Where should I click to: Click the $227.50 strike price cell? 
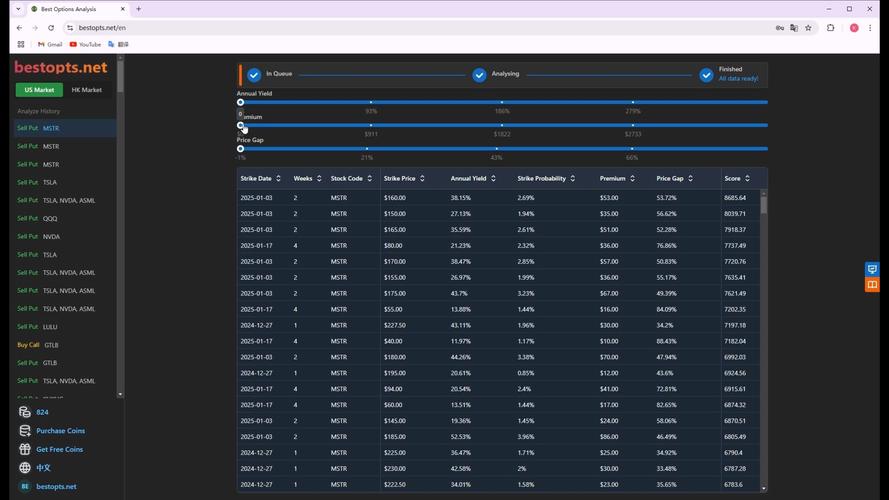click(x=395, y=325)
